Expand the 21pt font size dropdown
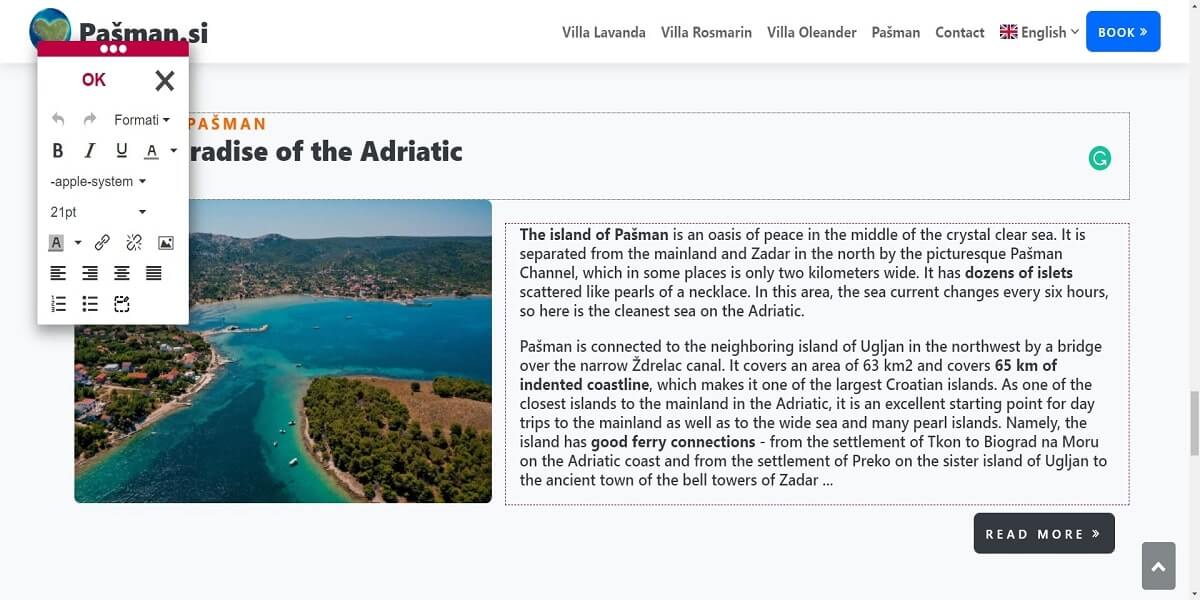The width and height of the screenshot is (1200, 600). point(98,212)
